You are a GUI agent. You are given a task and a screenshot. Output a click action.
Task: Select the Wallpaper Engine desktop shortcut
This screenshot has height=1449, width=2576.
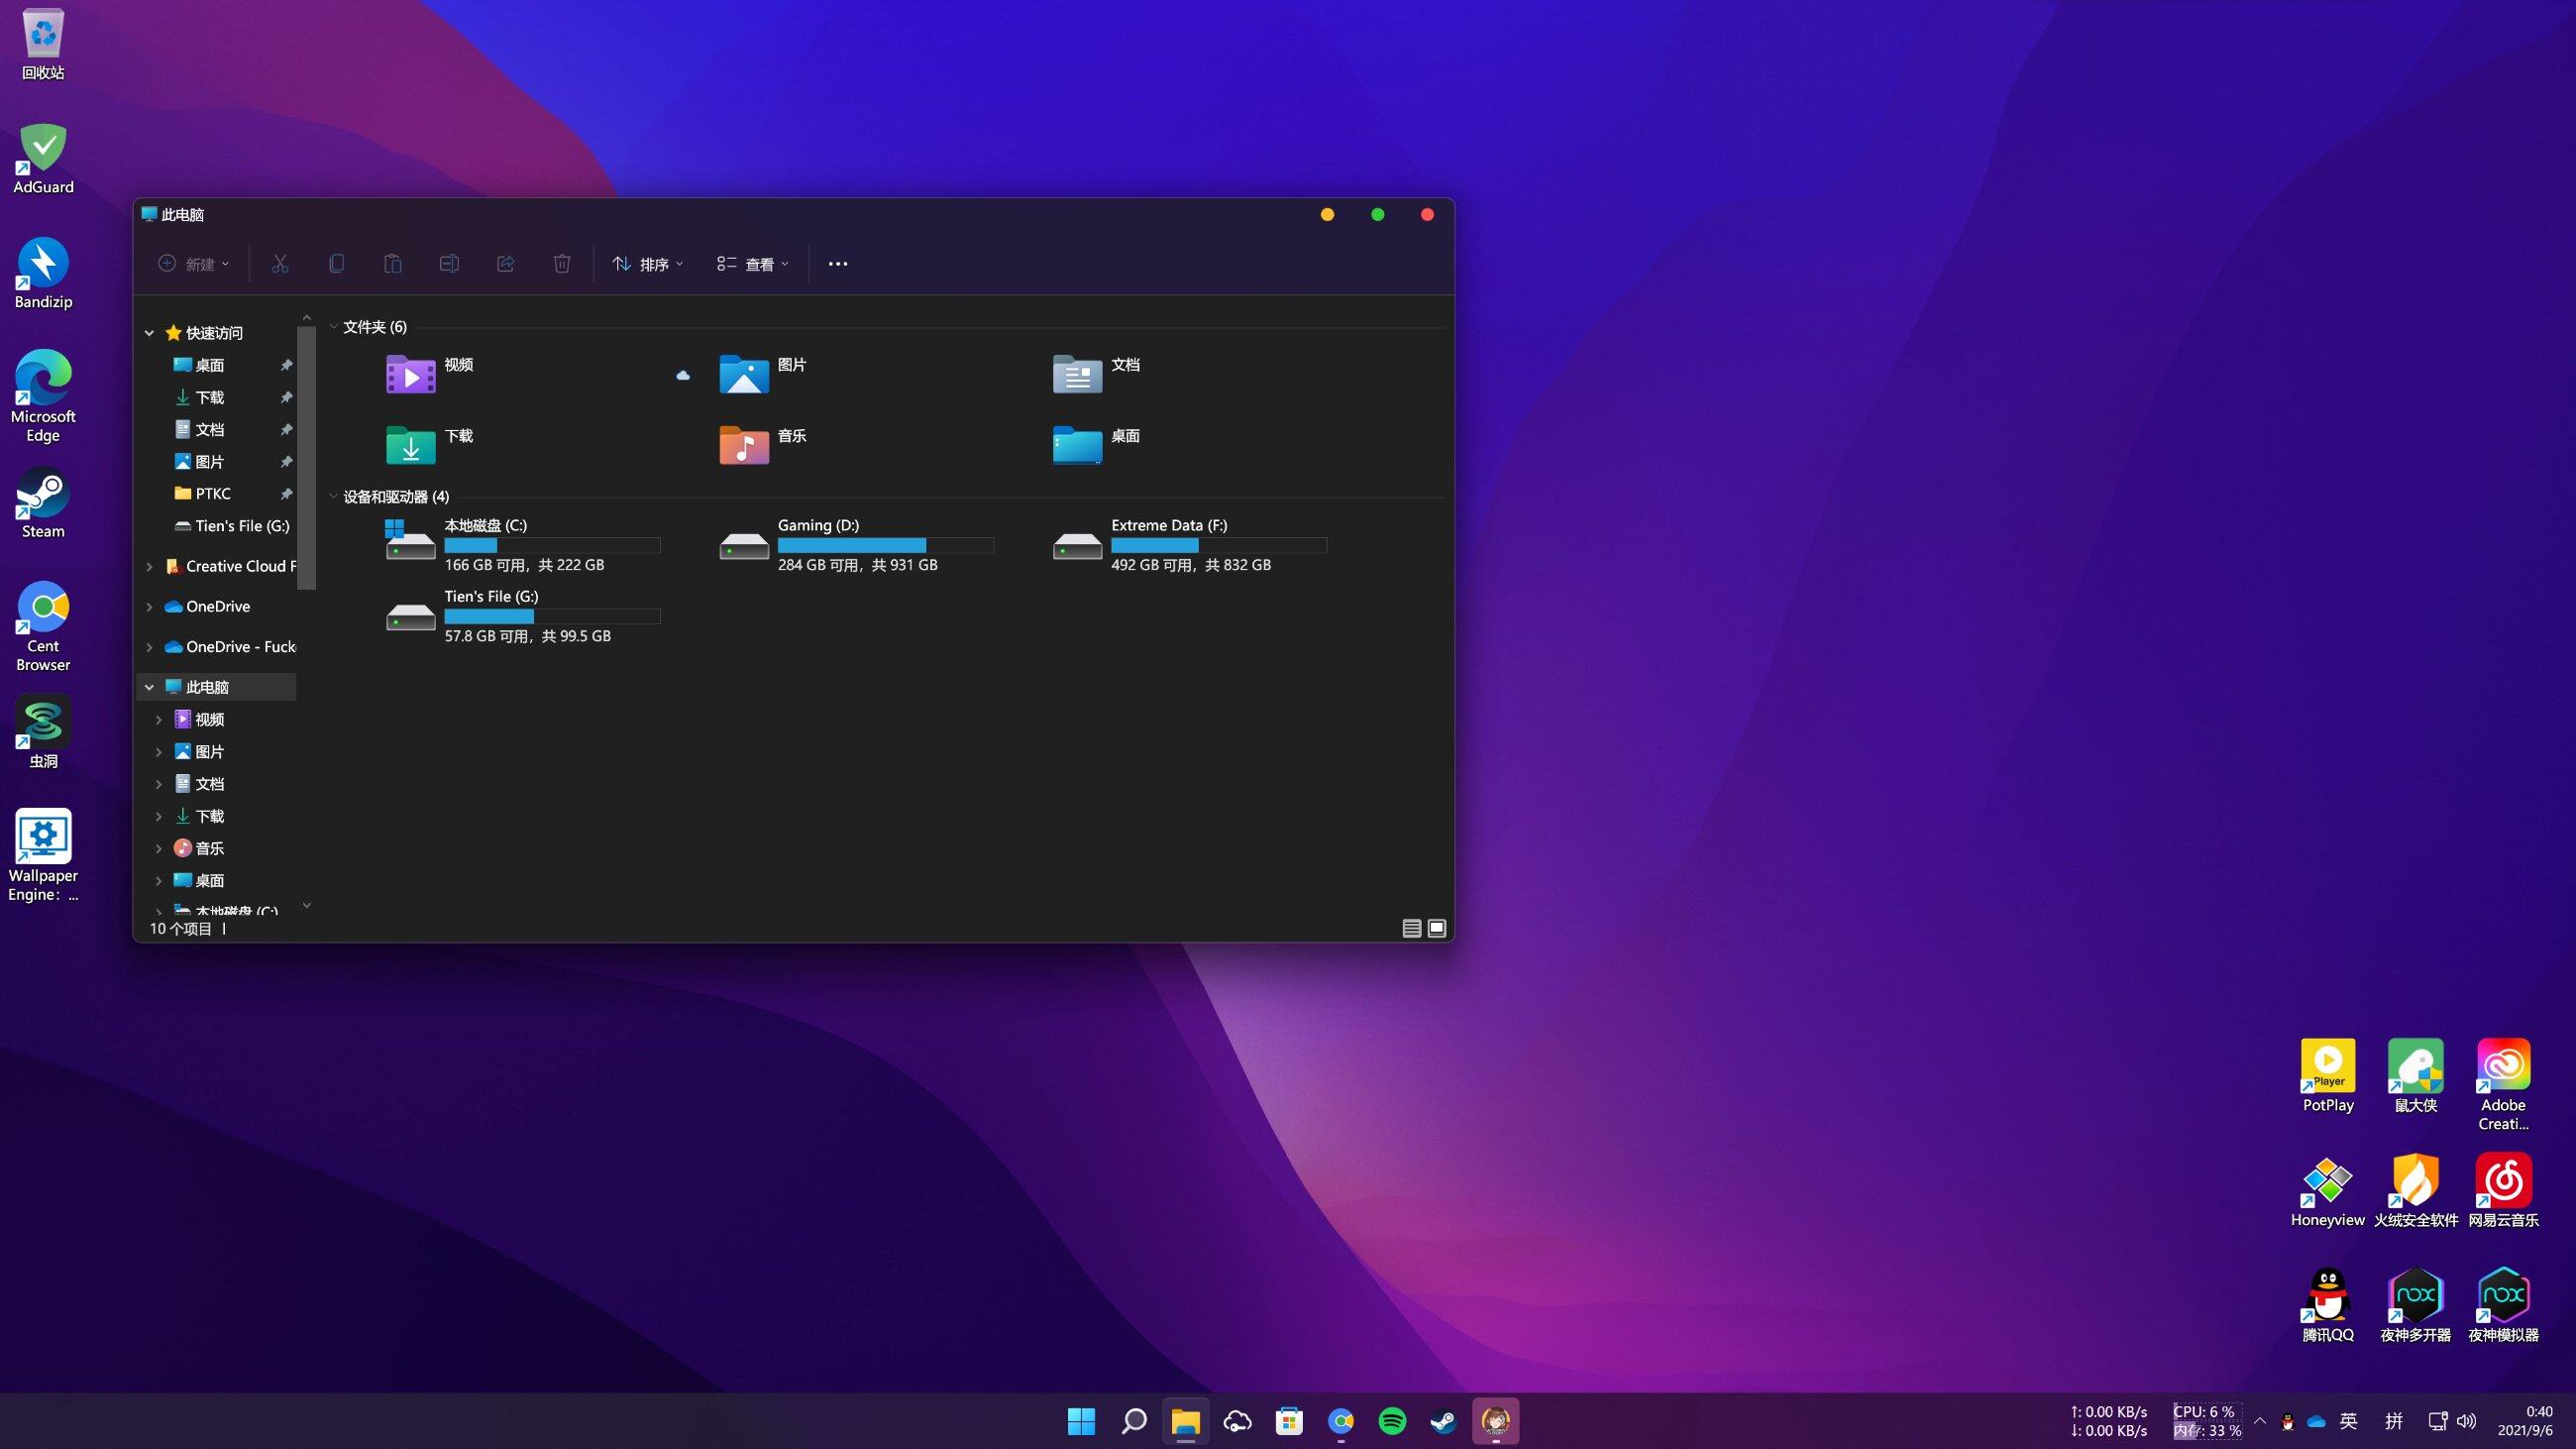click(43, 856)
